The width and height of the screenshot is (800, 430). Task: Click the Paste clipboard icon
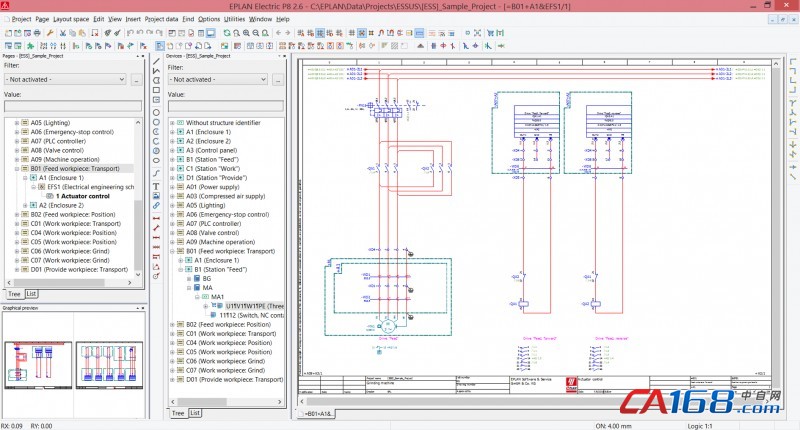82,33
